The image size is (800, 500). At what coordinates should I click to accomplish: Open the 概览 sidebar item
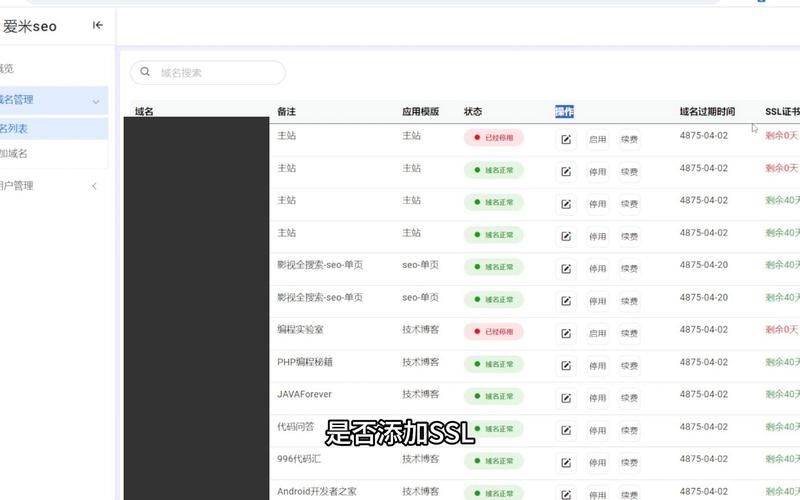pyautogui.click(x=7, y=68)
